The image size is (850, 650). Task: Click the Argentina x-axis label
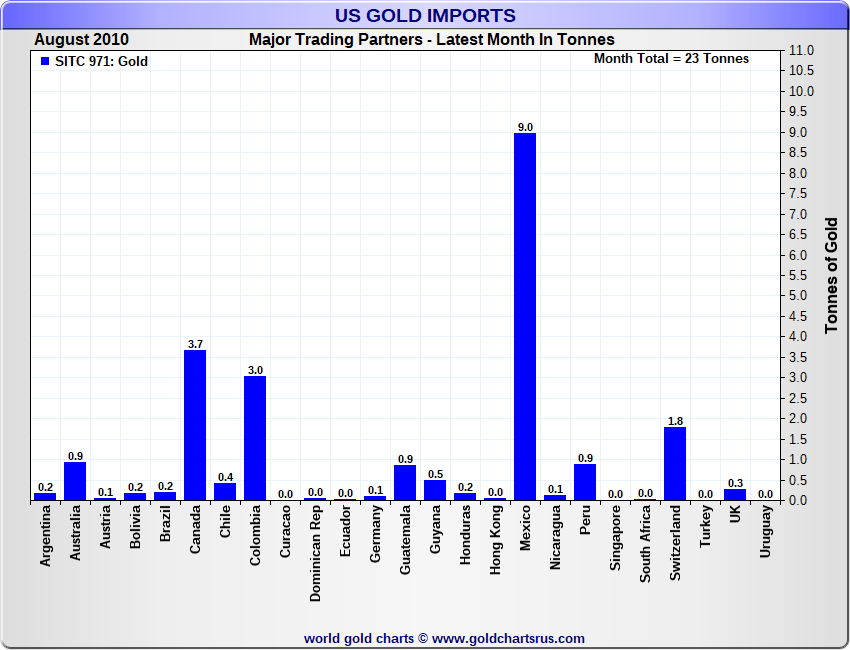[x=45, y=536]
